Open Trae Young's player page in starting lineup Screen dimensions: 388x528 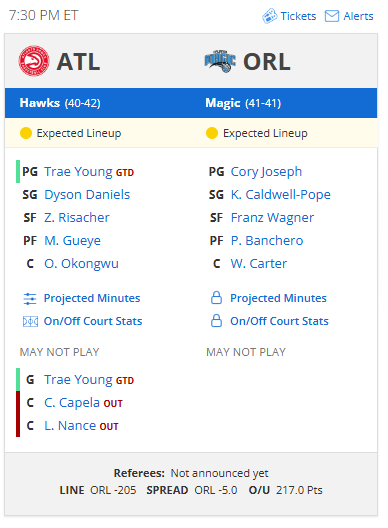point(78,172)
